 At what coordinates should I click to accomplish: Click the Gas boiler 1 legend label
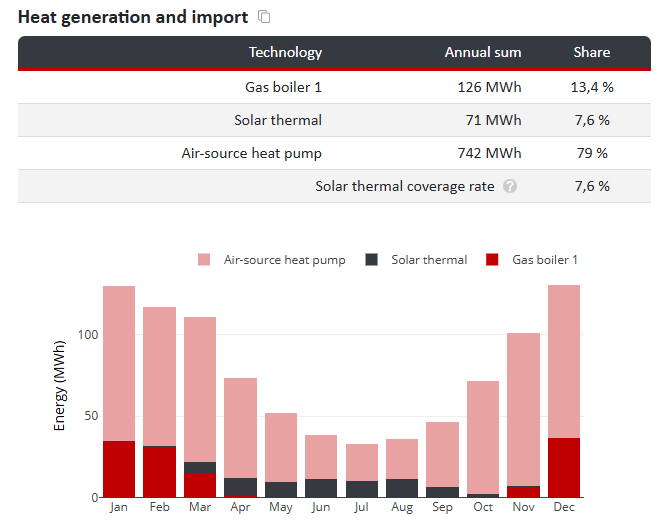(x=544, y=260)
